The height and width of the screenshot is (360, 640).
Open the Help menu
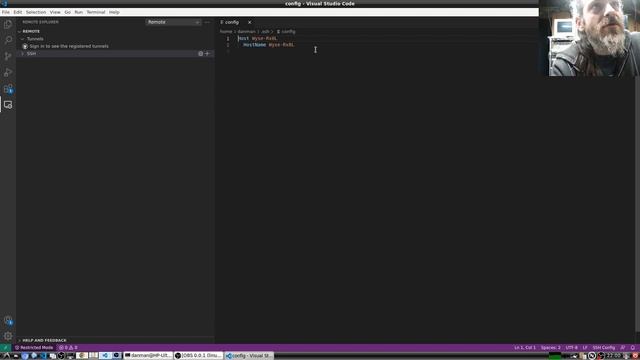[114, 12]
